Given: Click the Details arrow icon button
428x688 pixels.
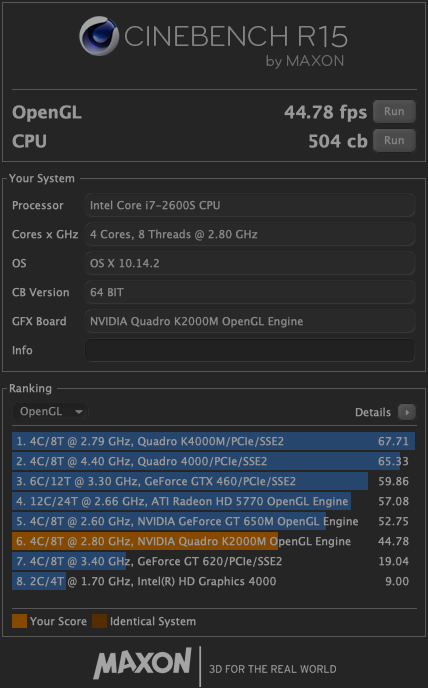Looking at the screenshot, I should click(406, 412).
